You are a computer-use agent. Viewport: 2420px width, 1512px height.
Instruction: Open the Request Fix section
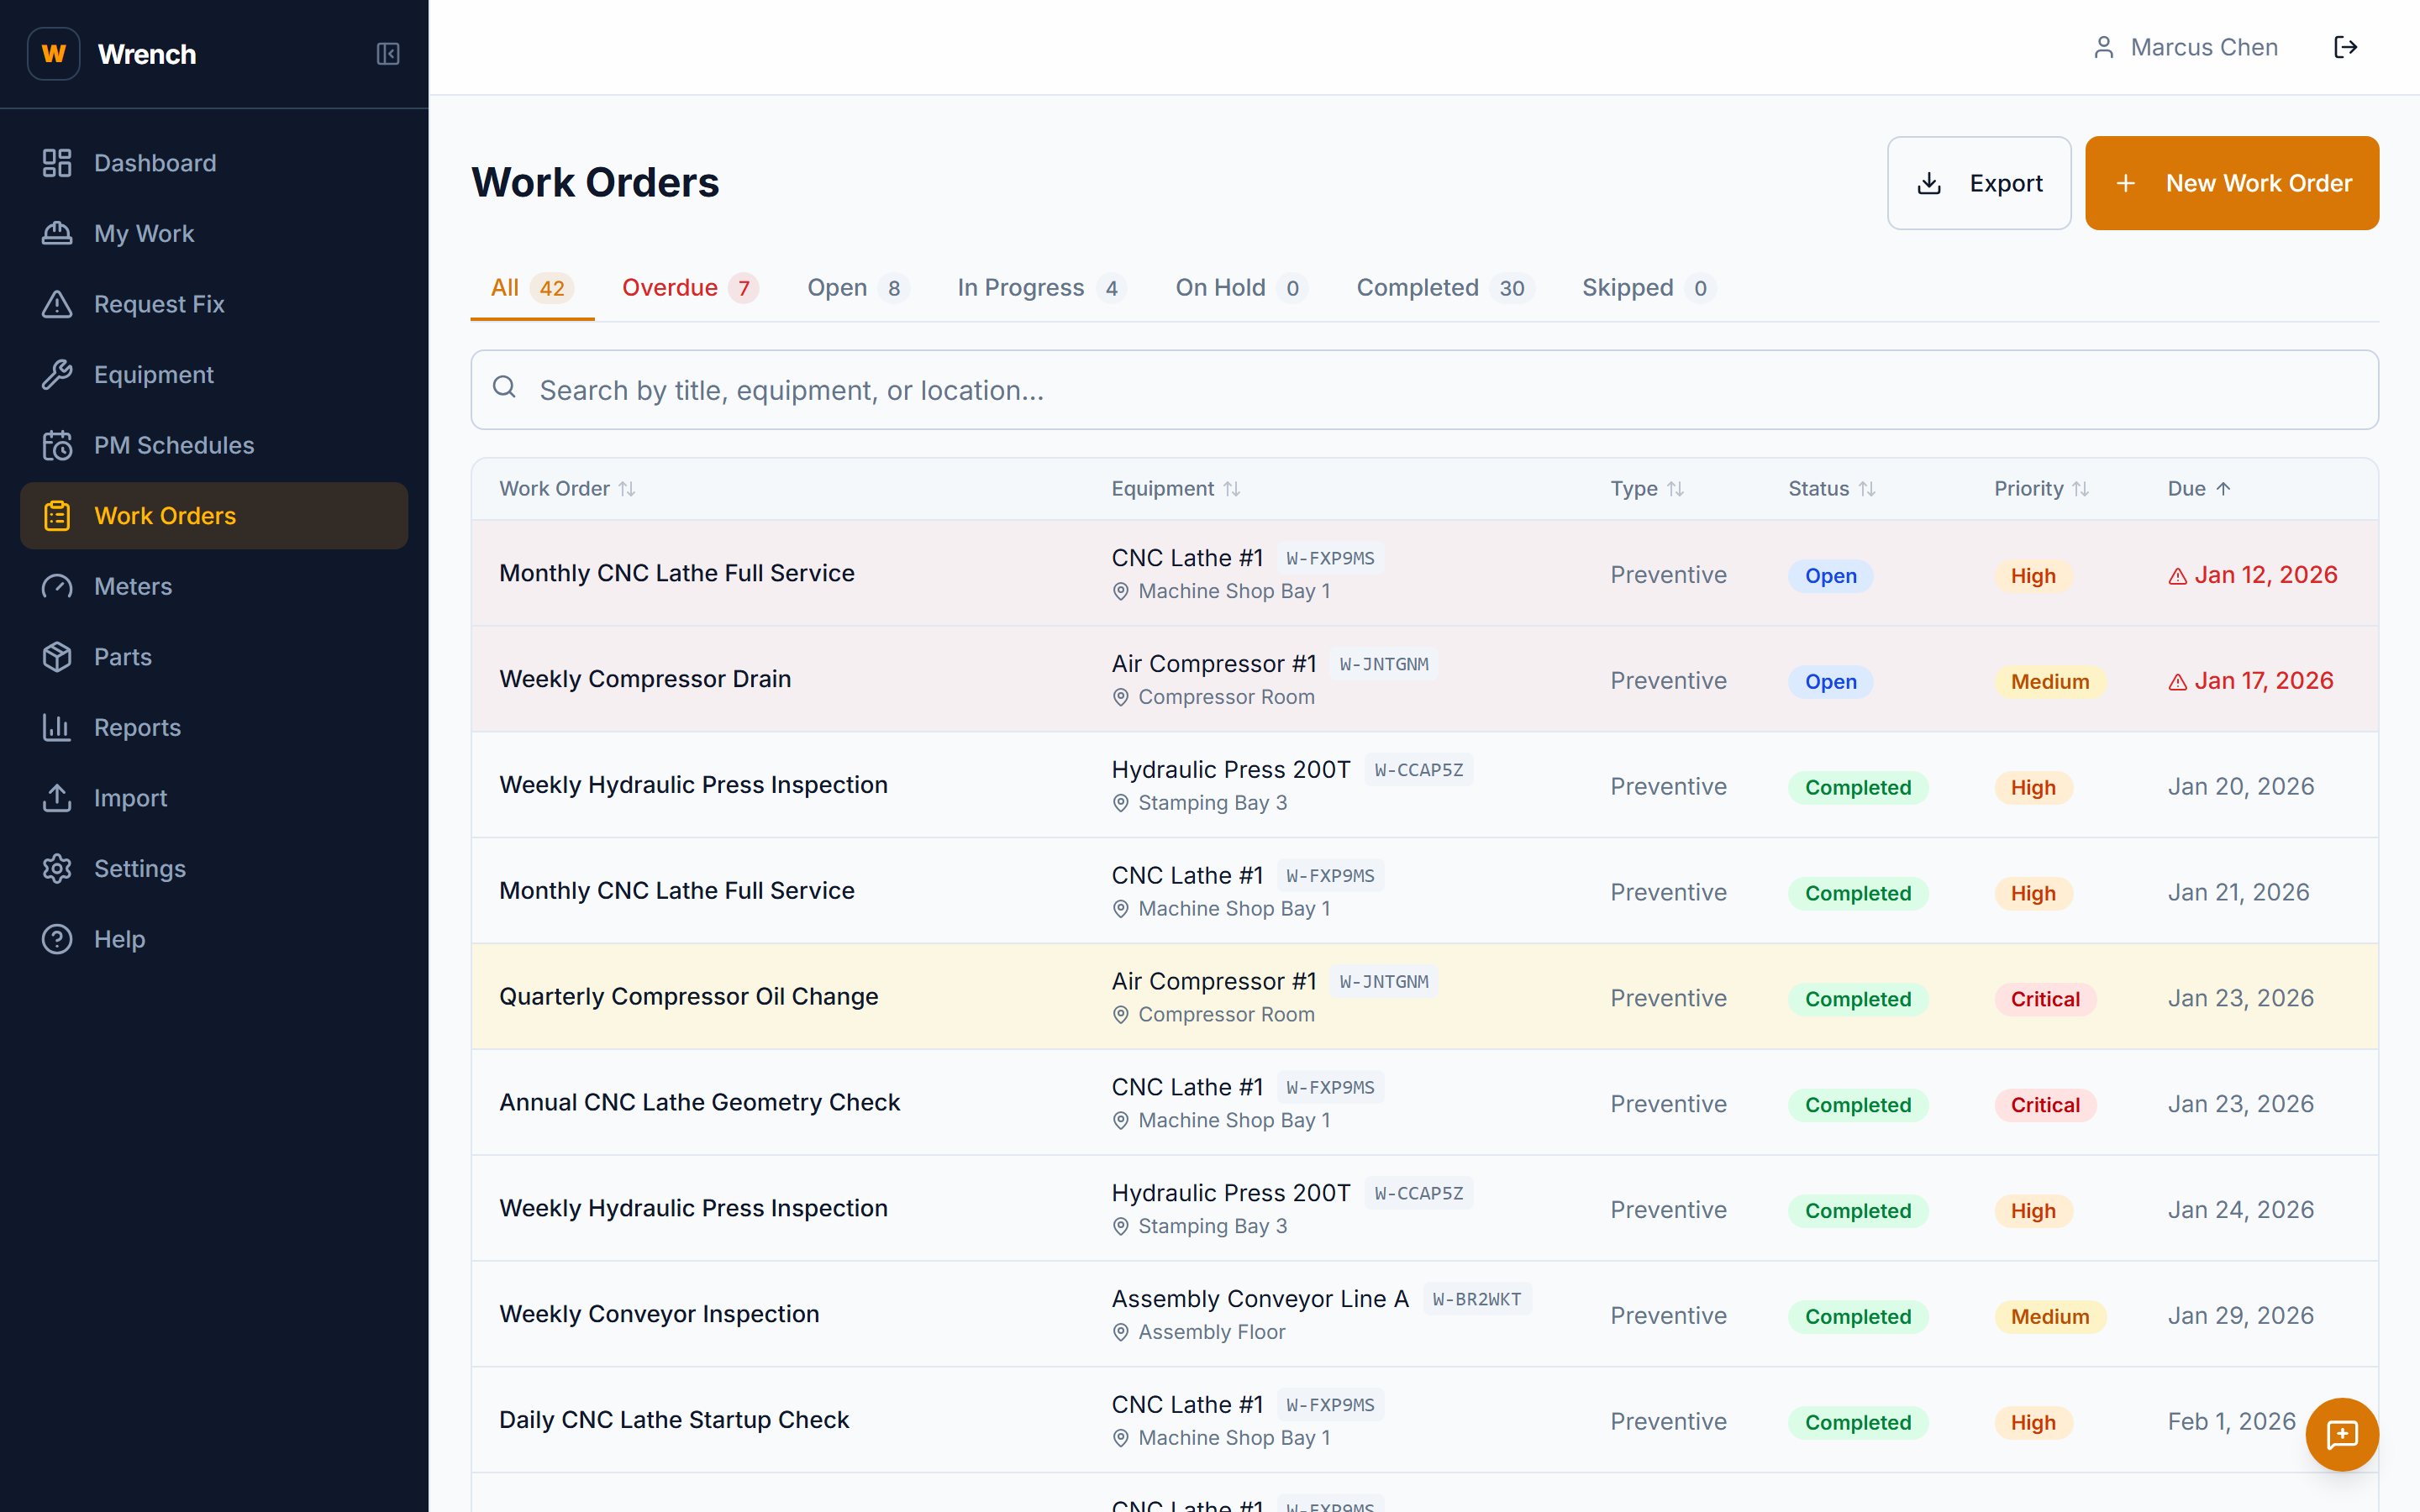pyautogui.click(x=159, y=304)
